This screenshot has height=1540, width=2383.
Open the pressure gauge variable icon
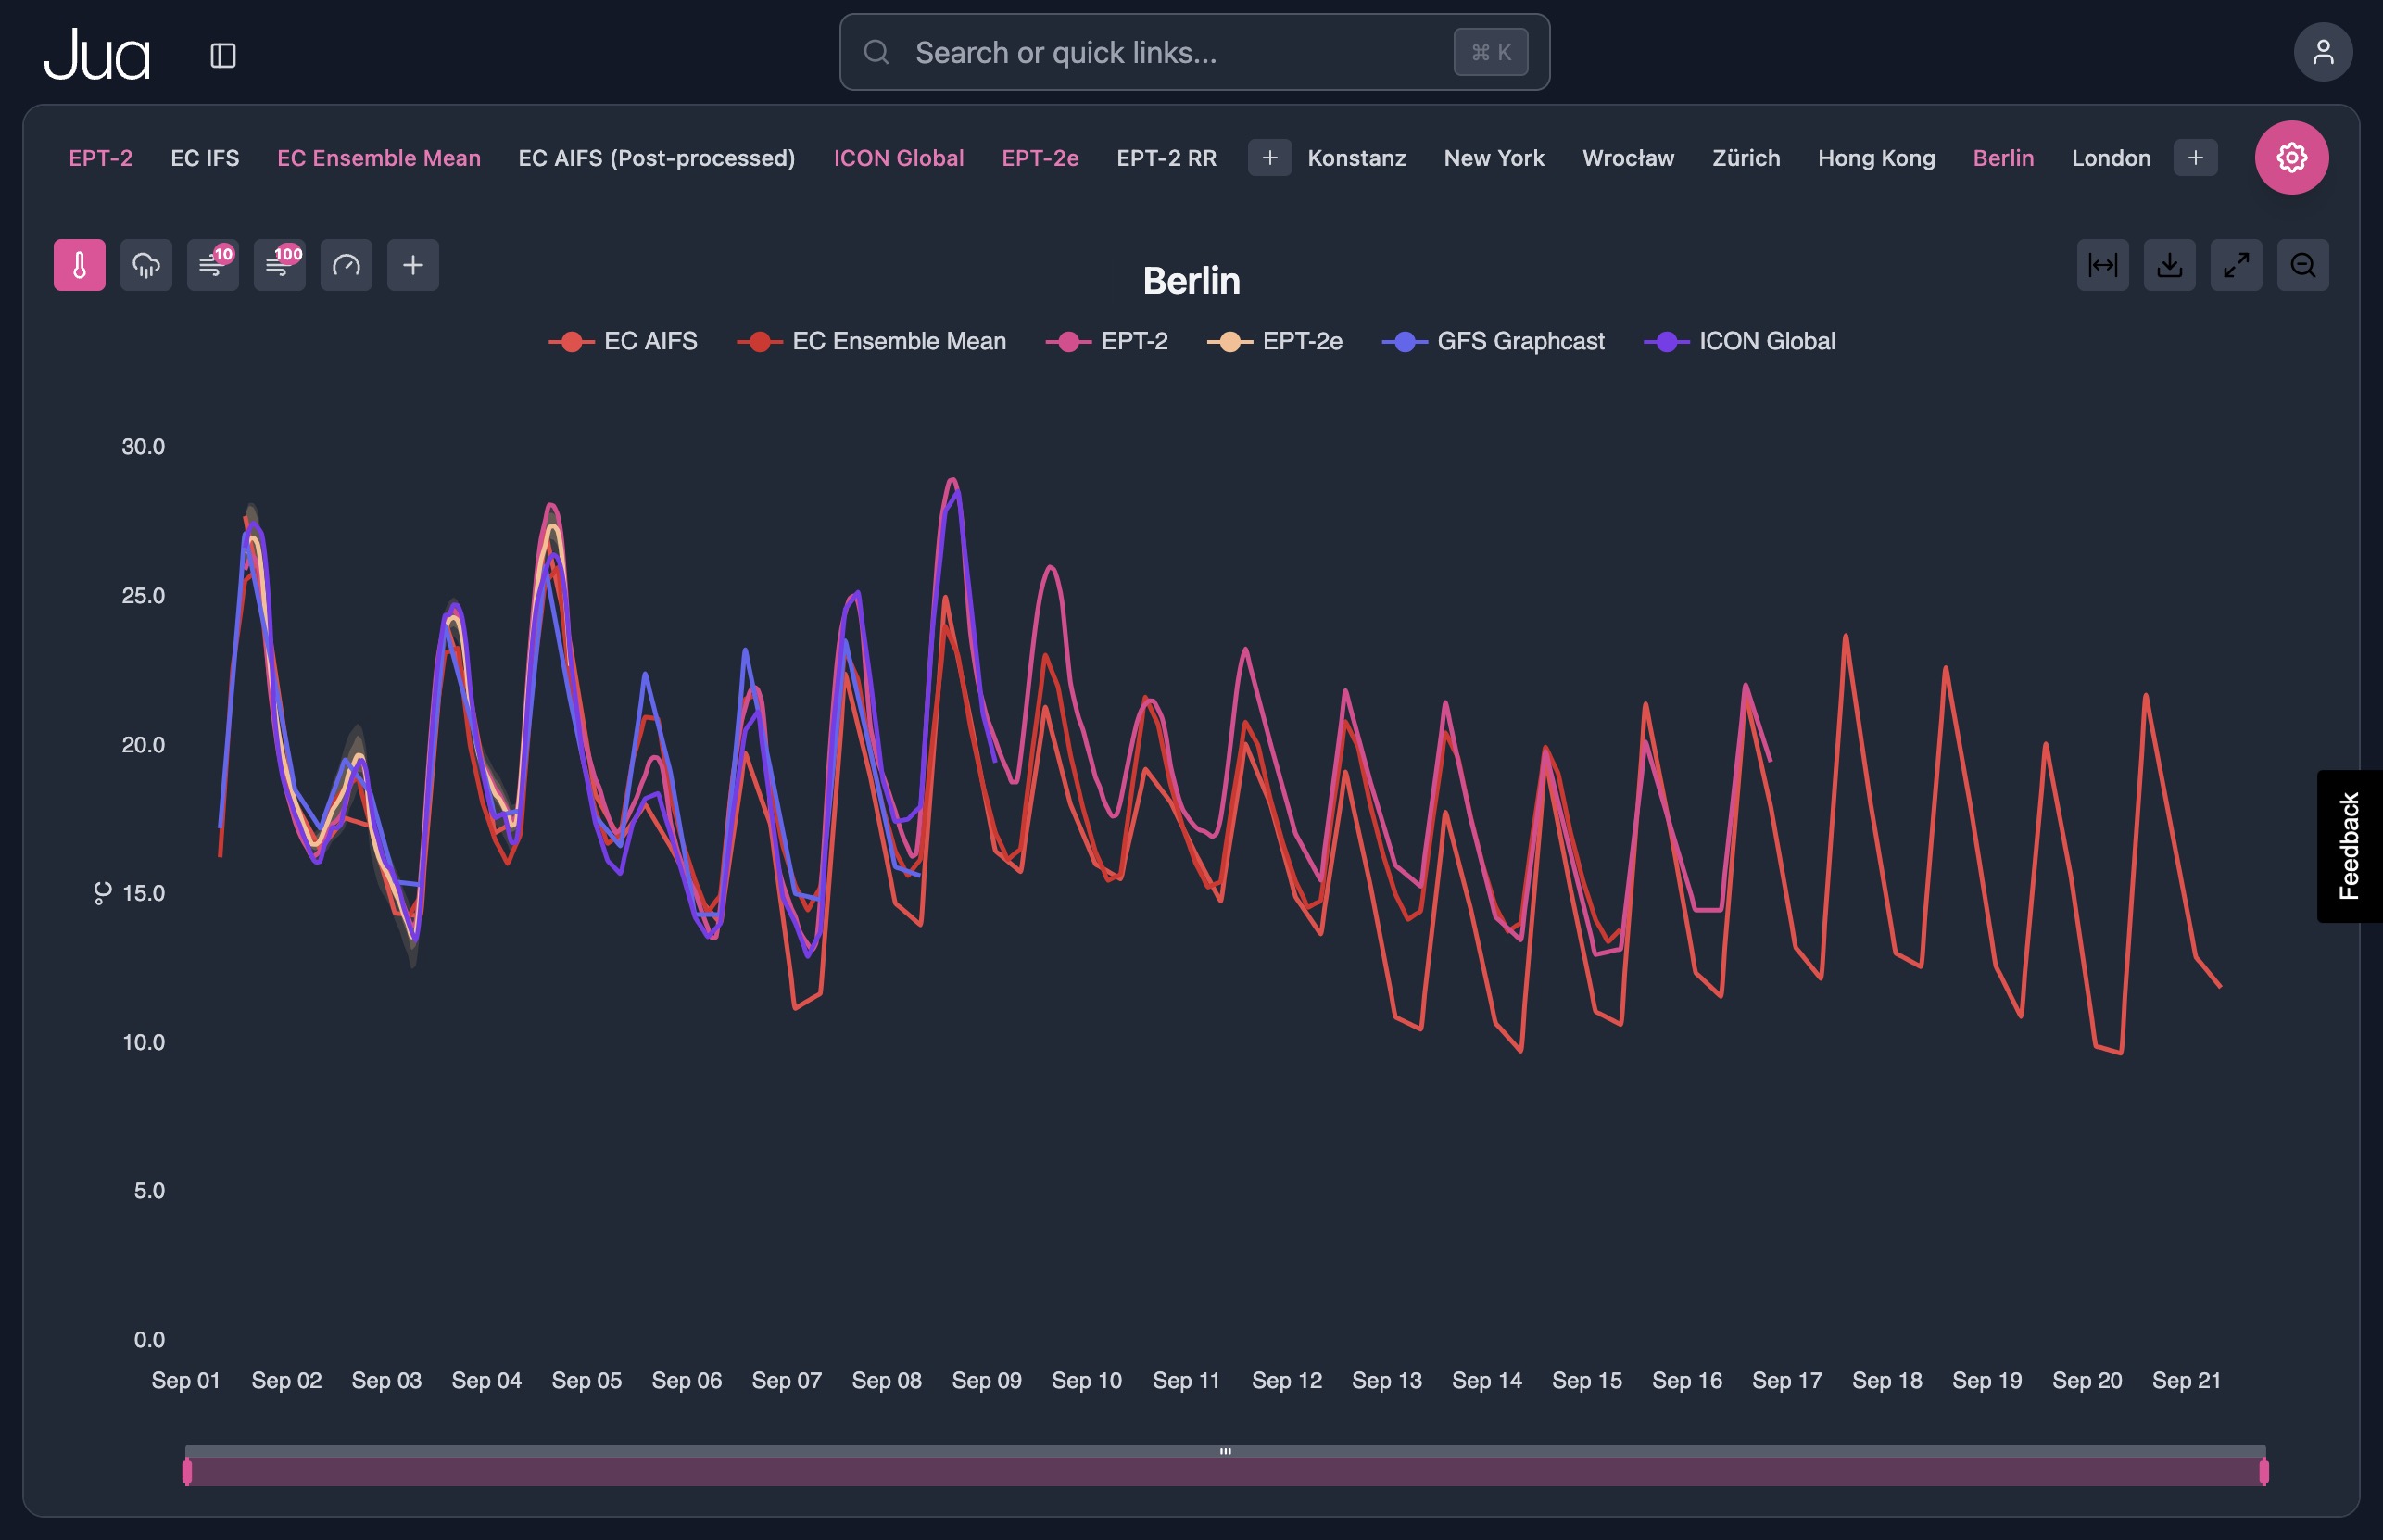[346, 265]
